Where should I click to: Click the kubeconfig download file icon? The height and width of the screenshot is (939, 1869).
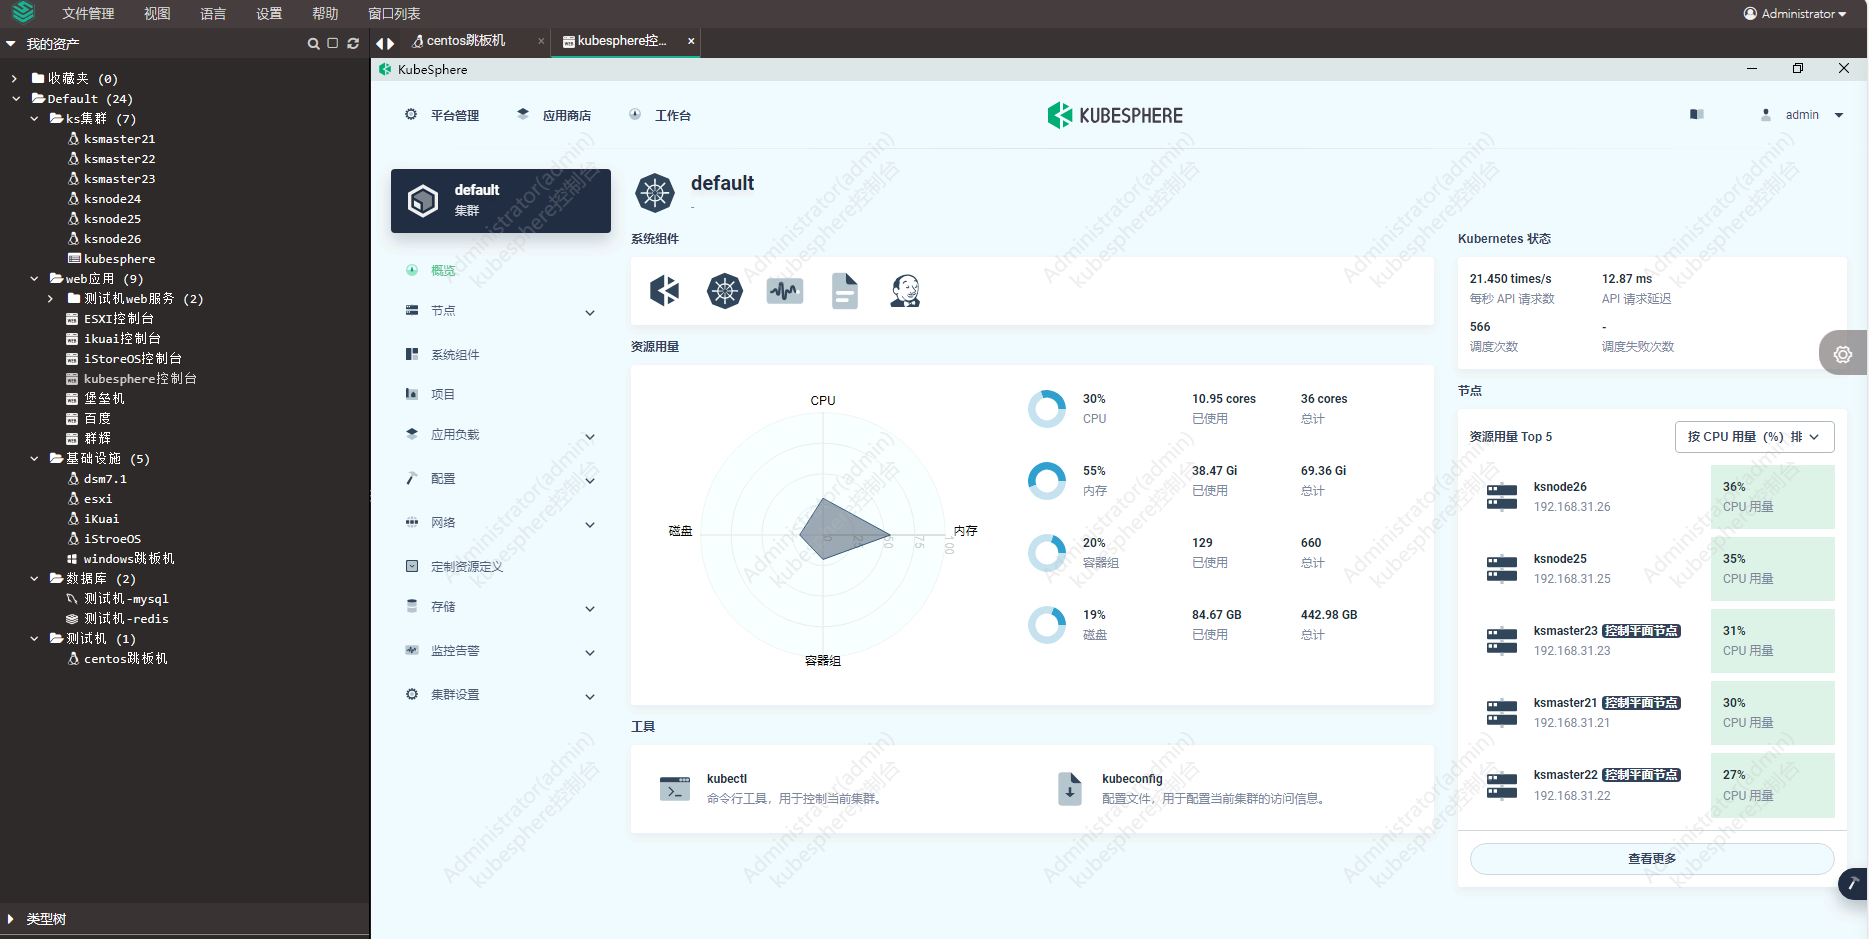[1070, 789]
